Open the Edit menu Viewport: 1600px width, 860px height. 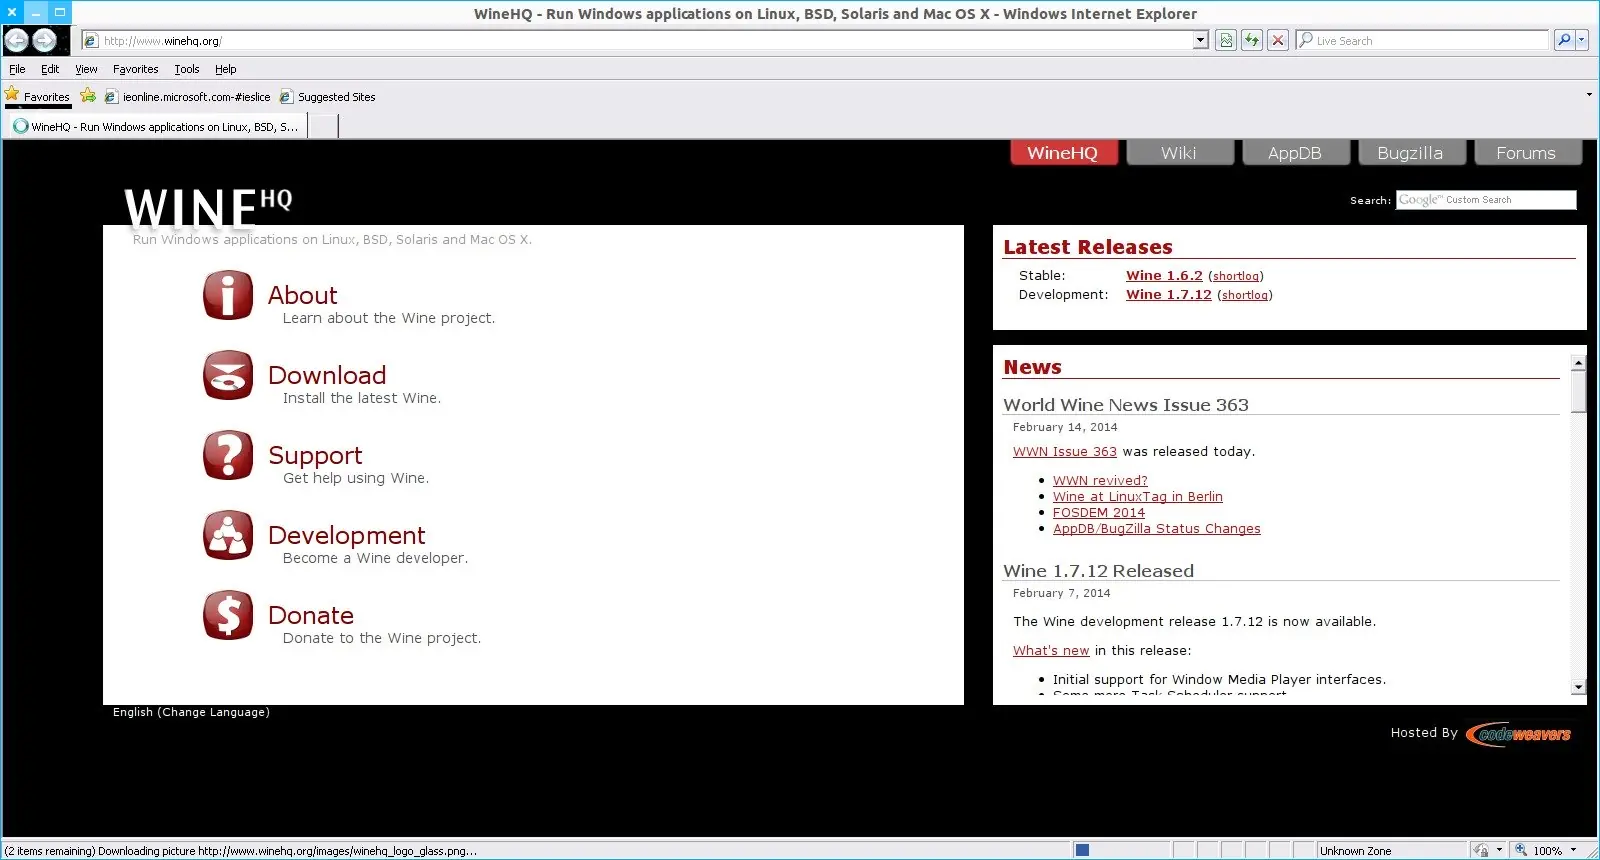click(50, 69)
